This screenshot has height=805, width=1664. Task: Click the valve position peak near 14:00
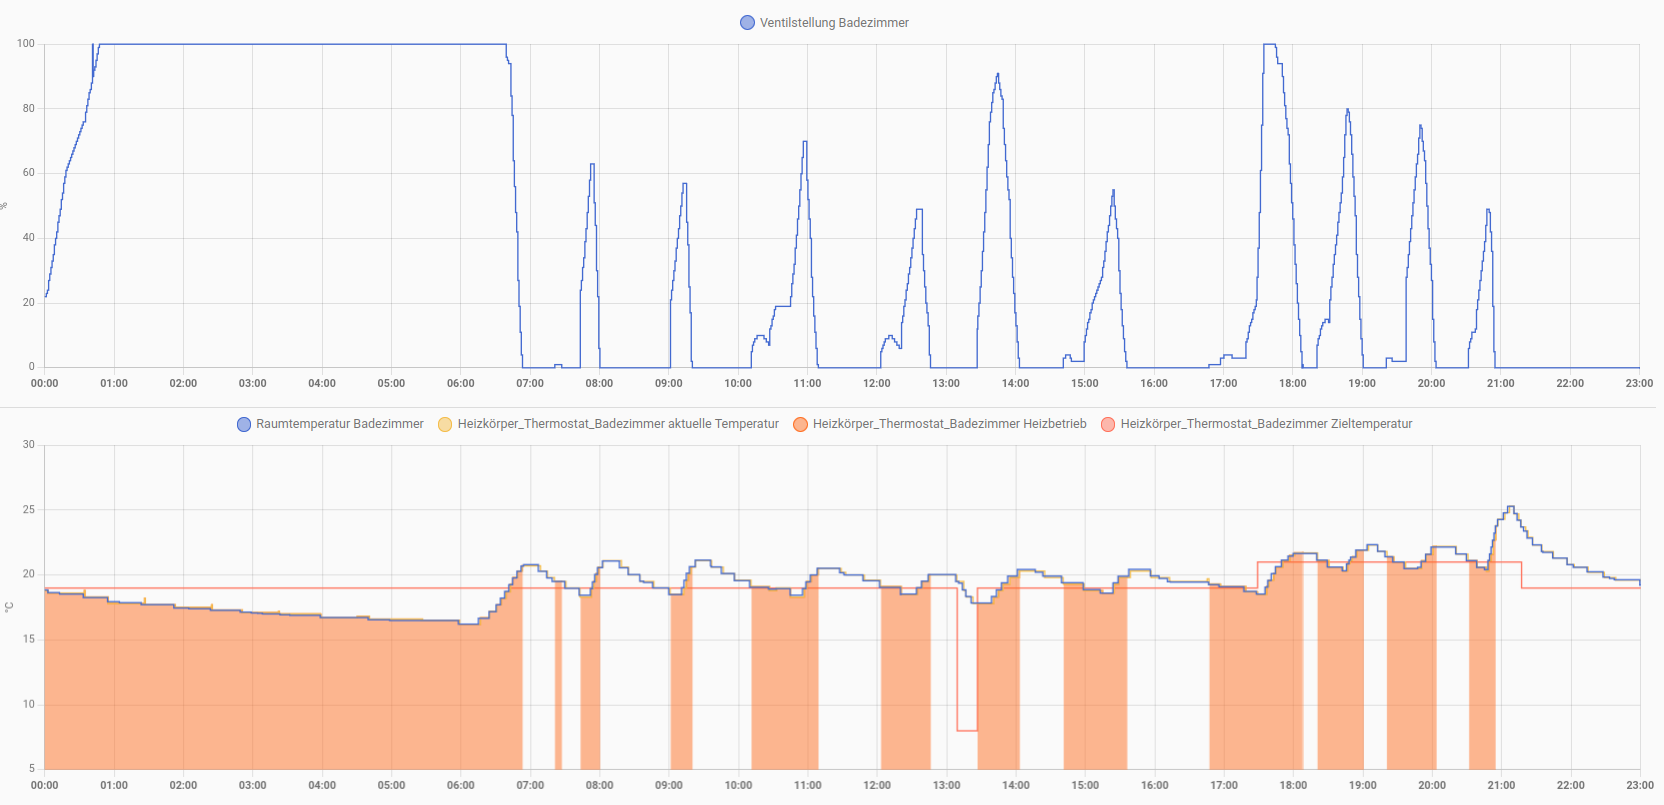[x=997, y=75]
